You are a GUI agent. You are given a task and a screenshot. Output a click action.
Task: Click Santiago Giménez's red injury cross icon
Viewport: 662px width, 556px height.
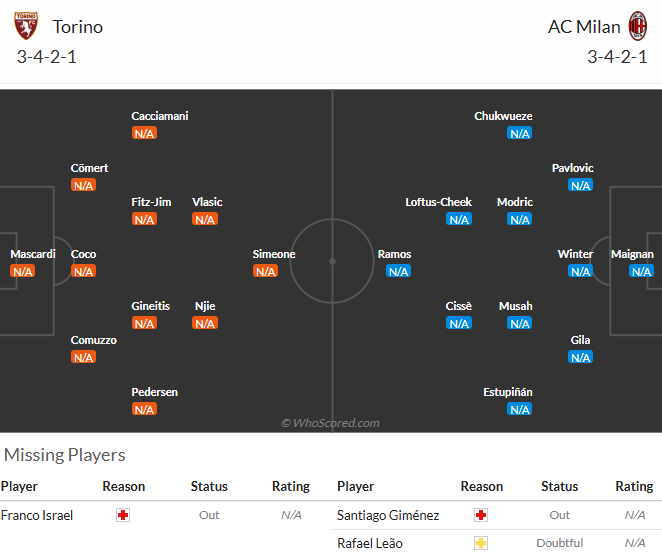pyautogui.click(x=481, y=515)
